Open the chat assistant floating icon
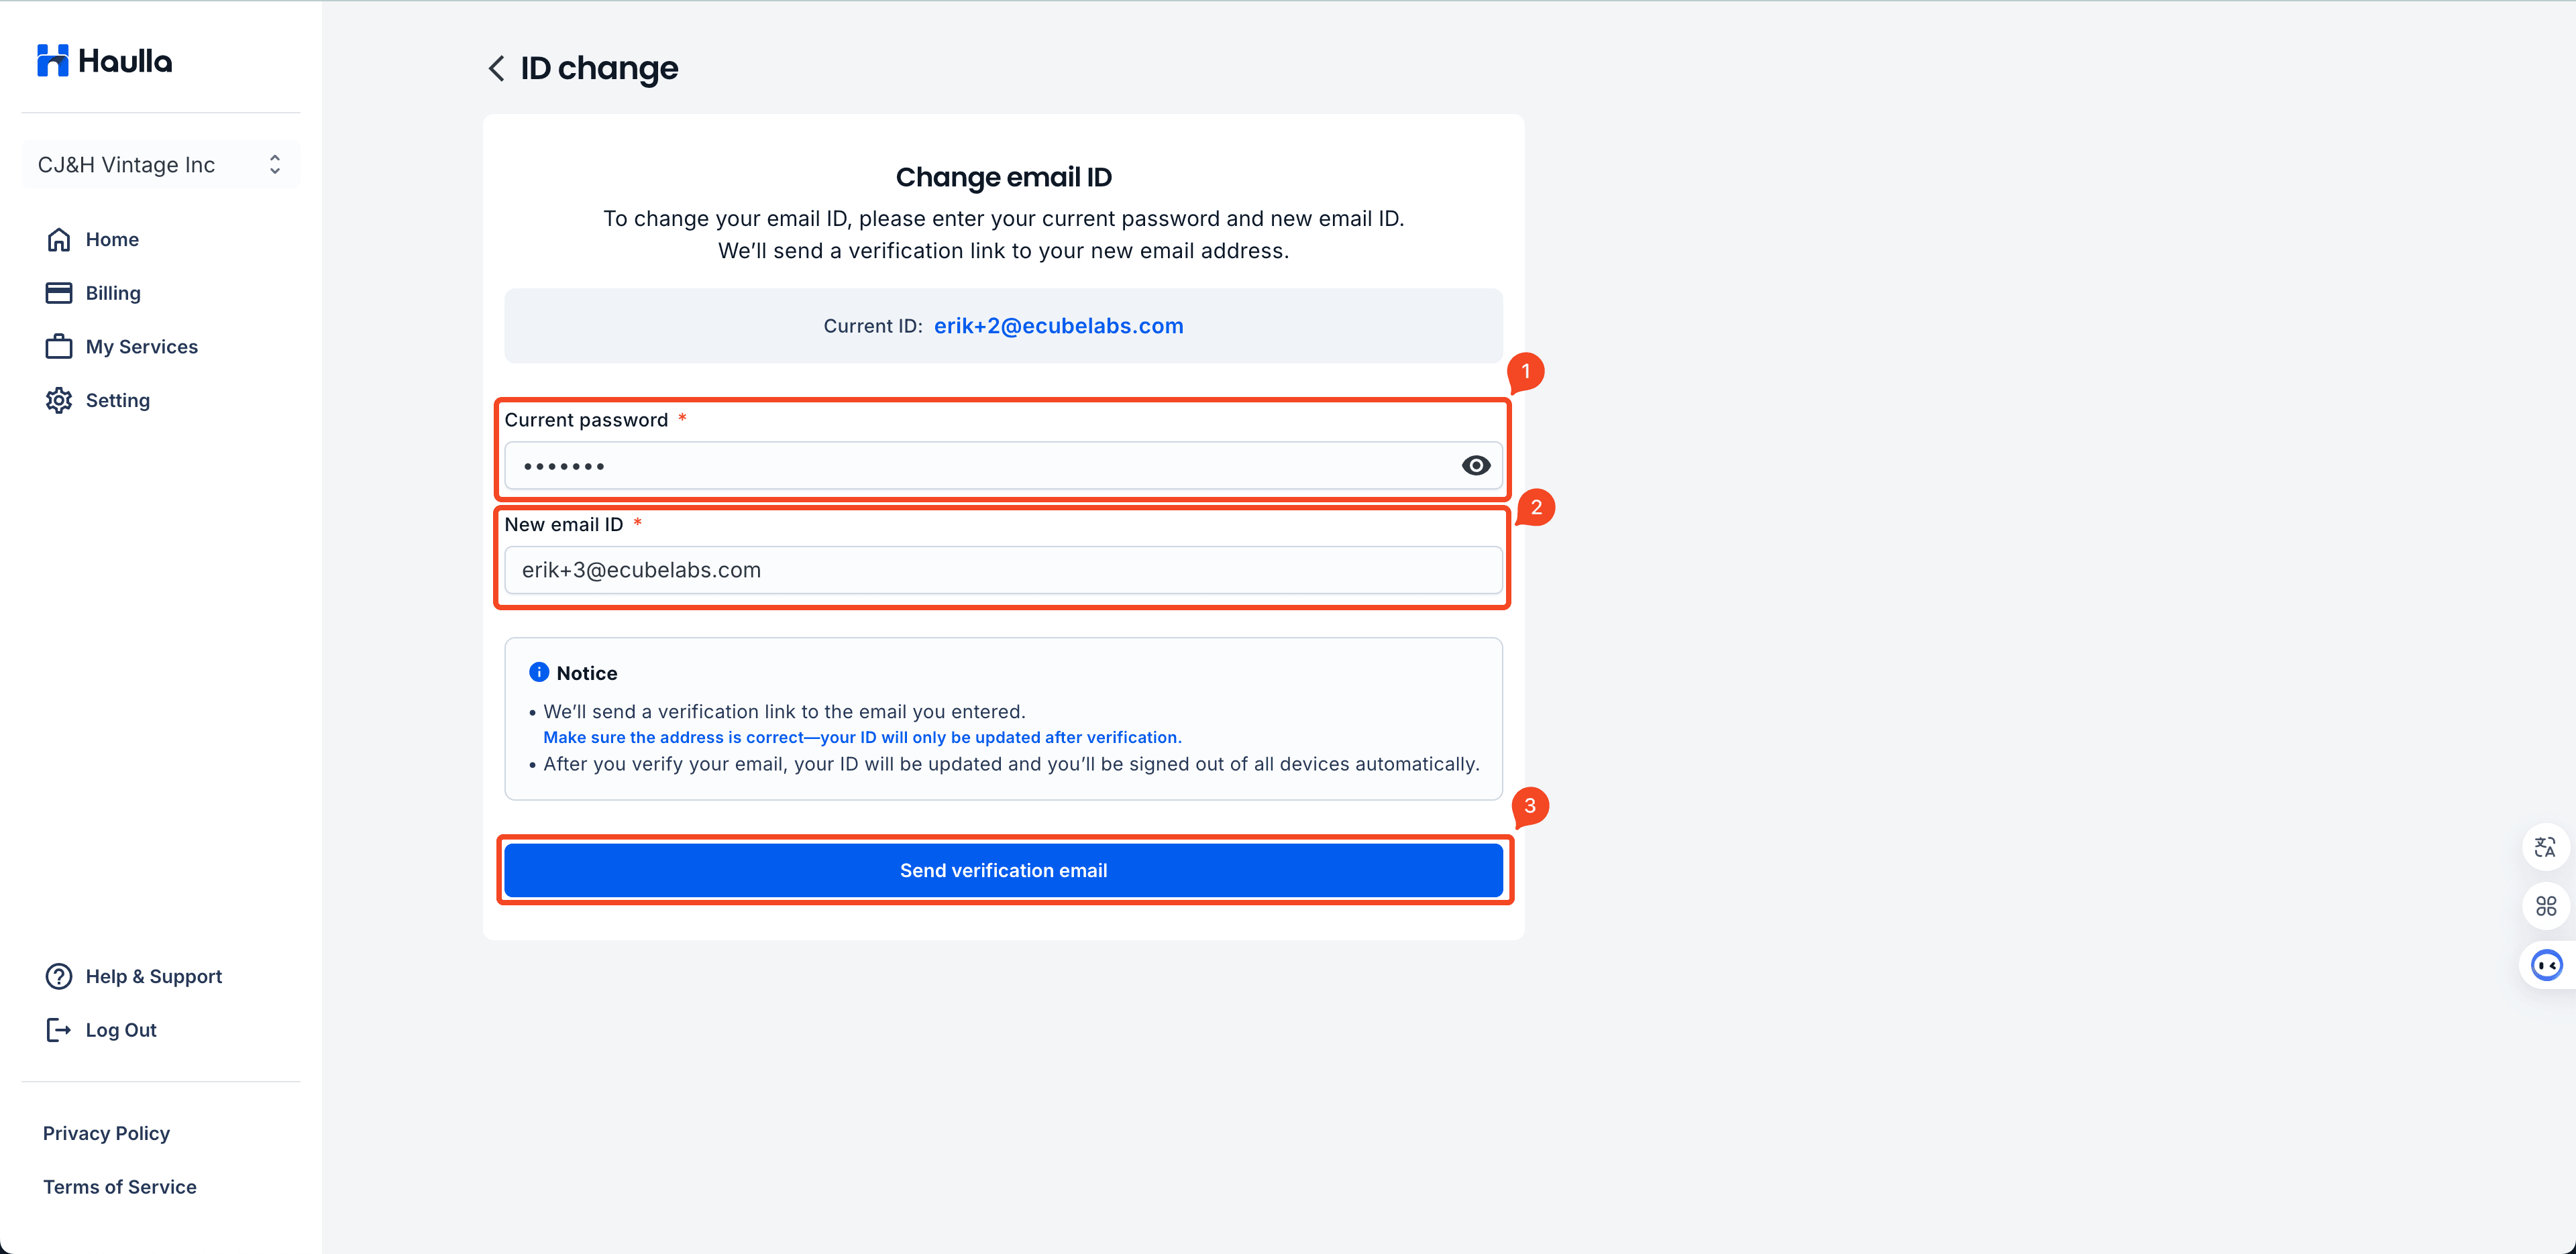This screenshot has height=1254, width=2576. coord(2546,965)
